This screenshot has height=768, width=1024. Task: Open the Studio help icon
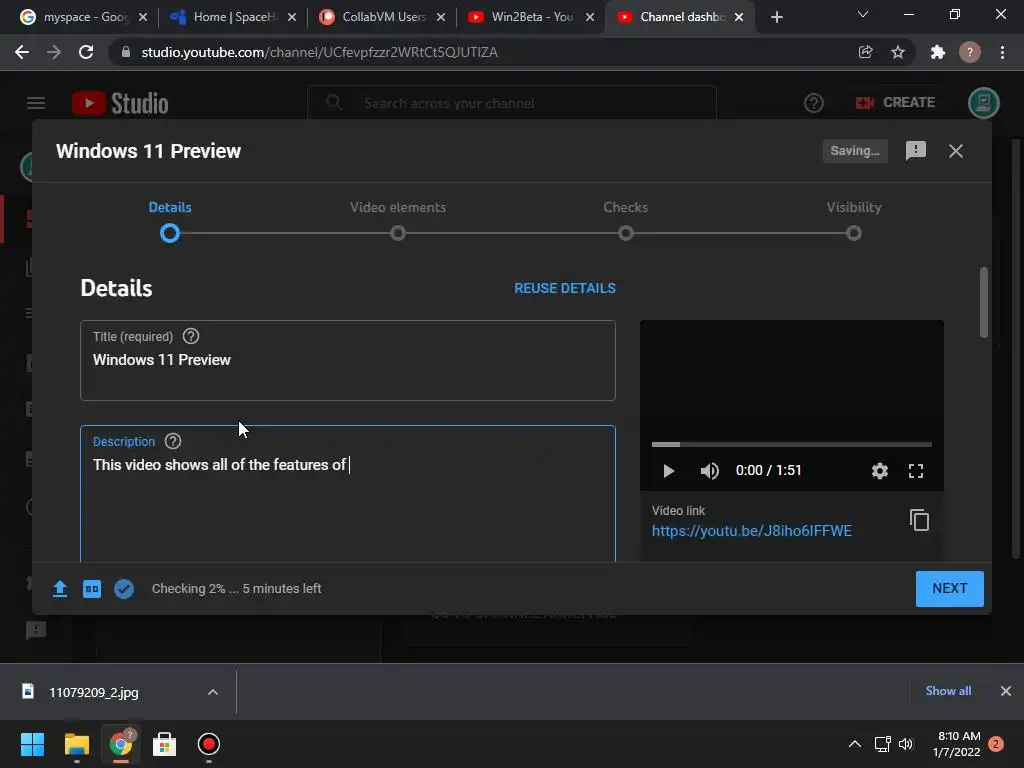[814, 103]
